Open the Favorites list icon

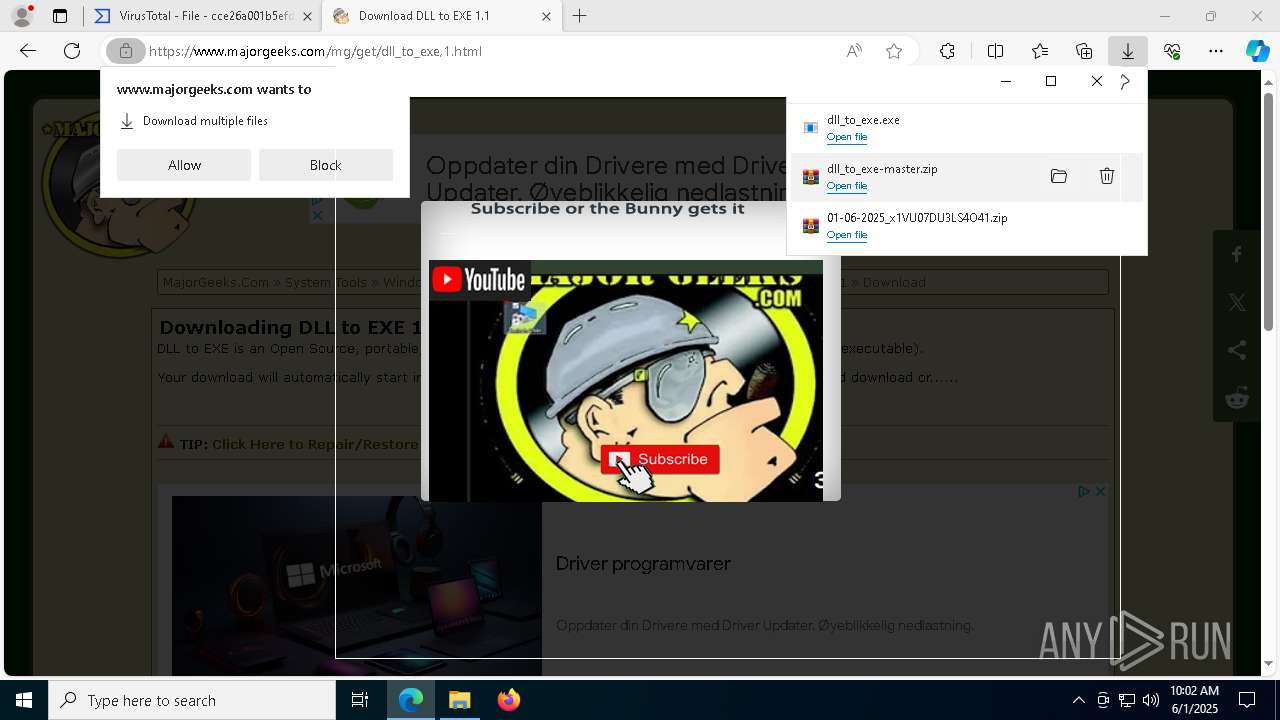click(1040, 51)
